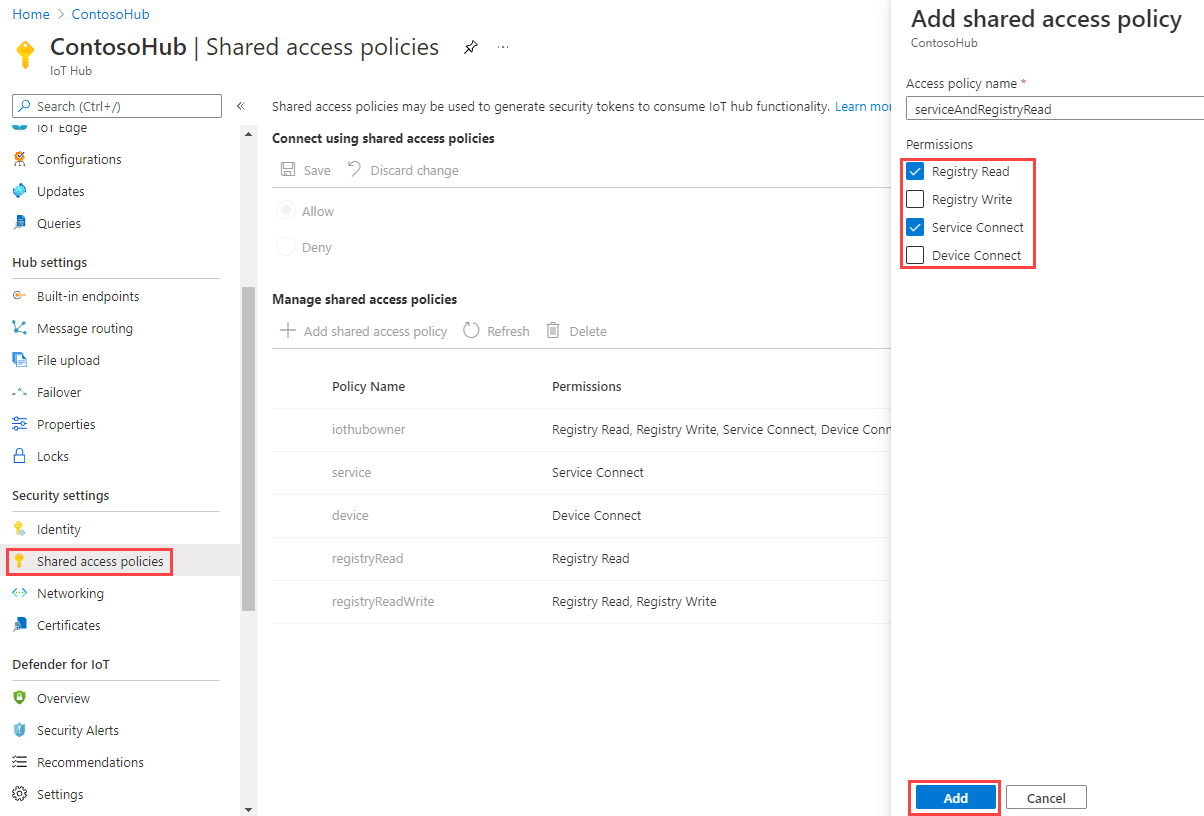Viewport: 1204px width, 816px height.
Task: Open Security Alerts shield icon item
Action: (x=19, y=730)
